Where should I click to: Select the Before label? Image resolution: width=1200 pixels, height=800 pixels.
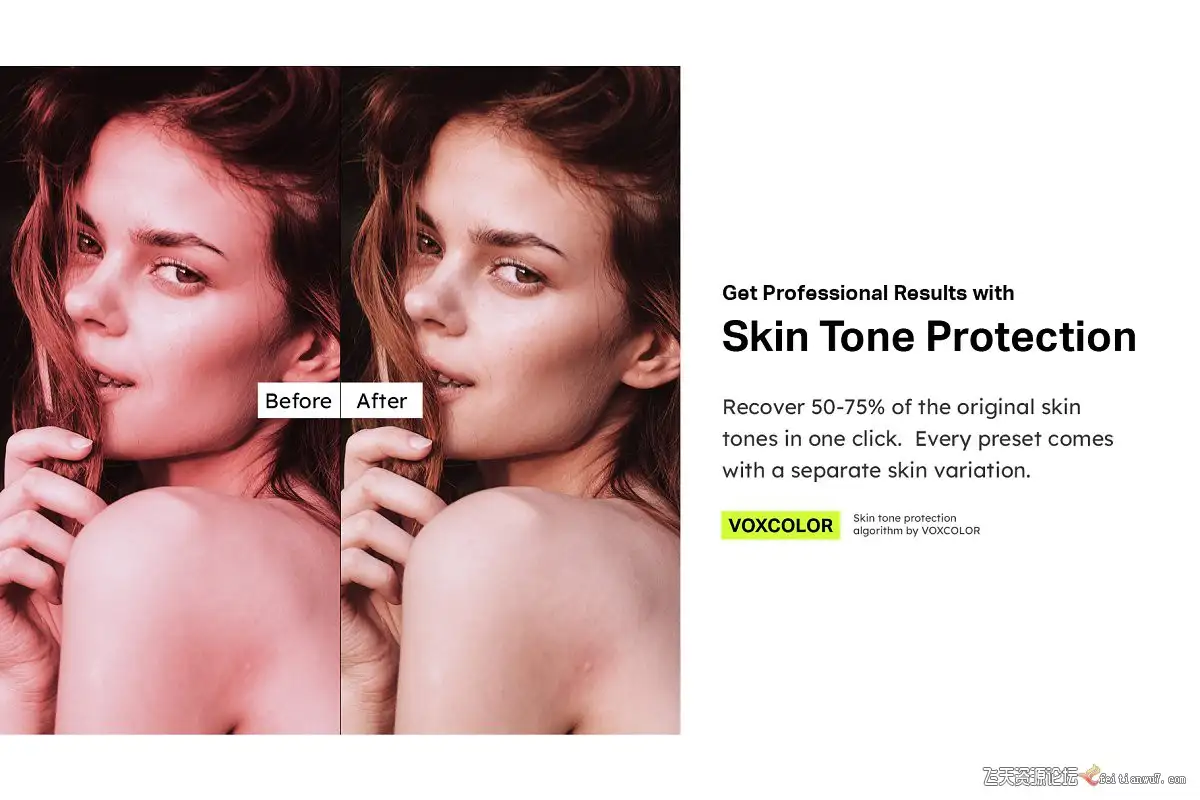click(x=298, y=401)
